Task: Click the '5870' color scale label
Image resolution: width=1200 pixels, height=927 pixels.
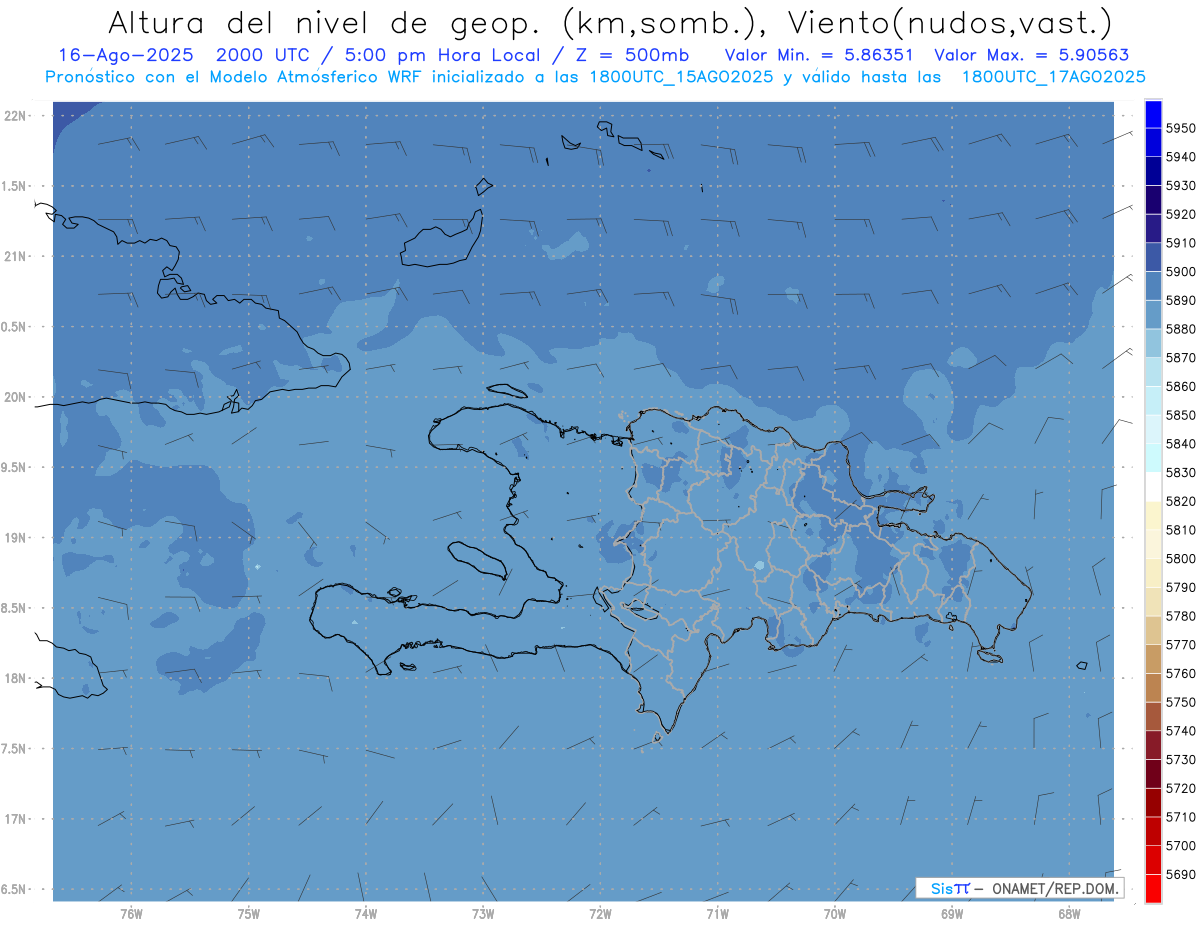Action: tap(1181, 357)
